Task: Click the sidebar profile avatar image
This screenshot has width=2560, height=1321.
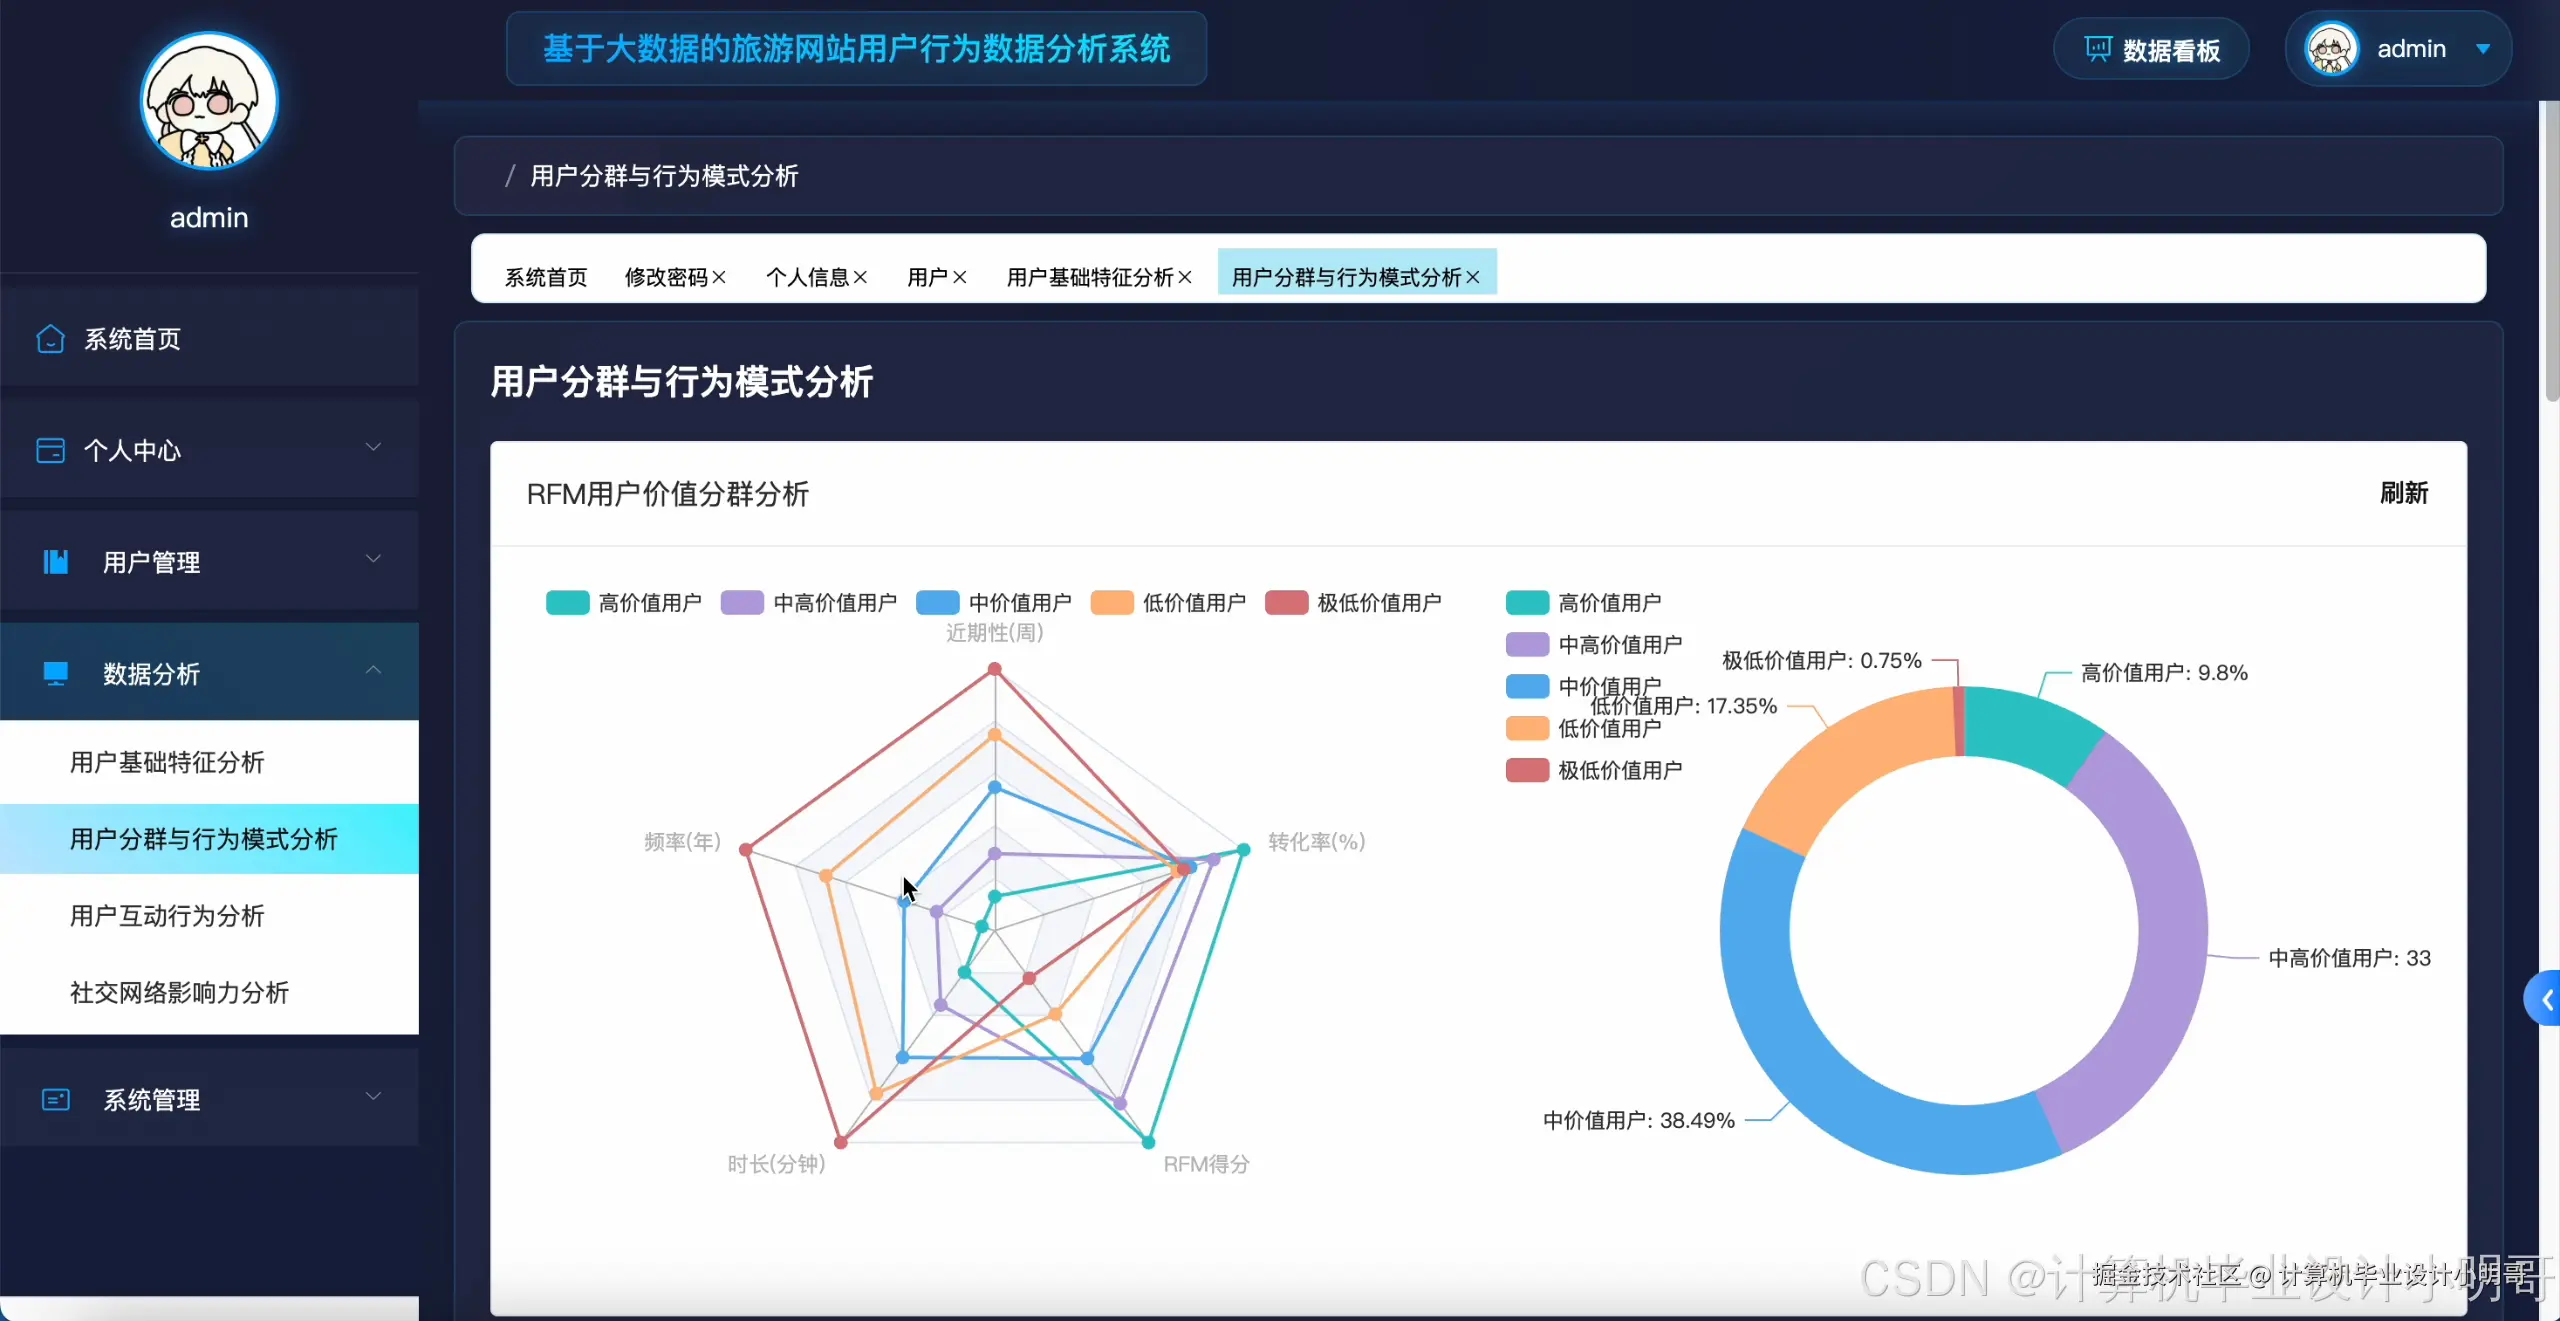Action: [208, 101]
